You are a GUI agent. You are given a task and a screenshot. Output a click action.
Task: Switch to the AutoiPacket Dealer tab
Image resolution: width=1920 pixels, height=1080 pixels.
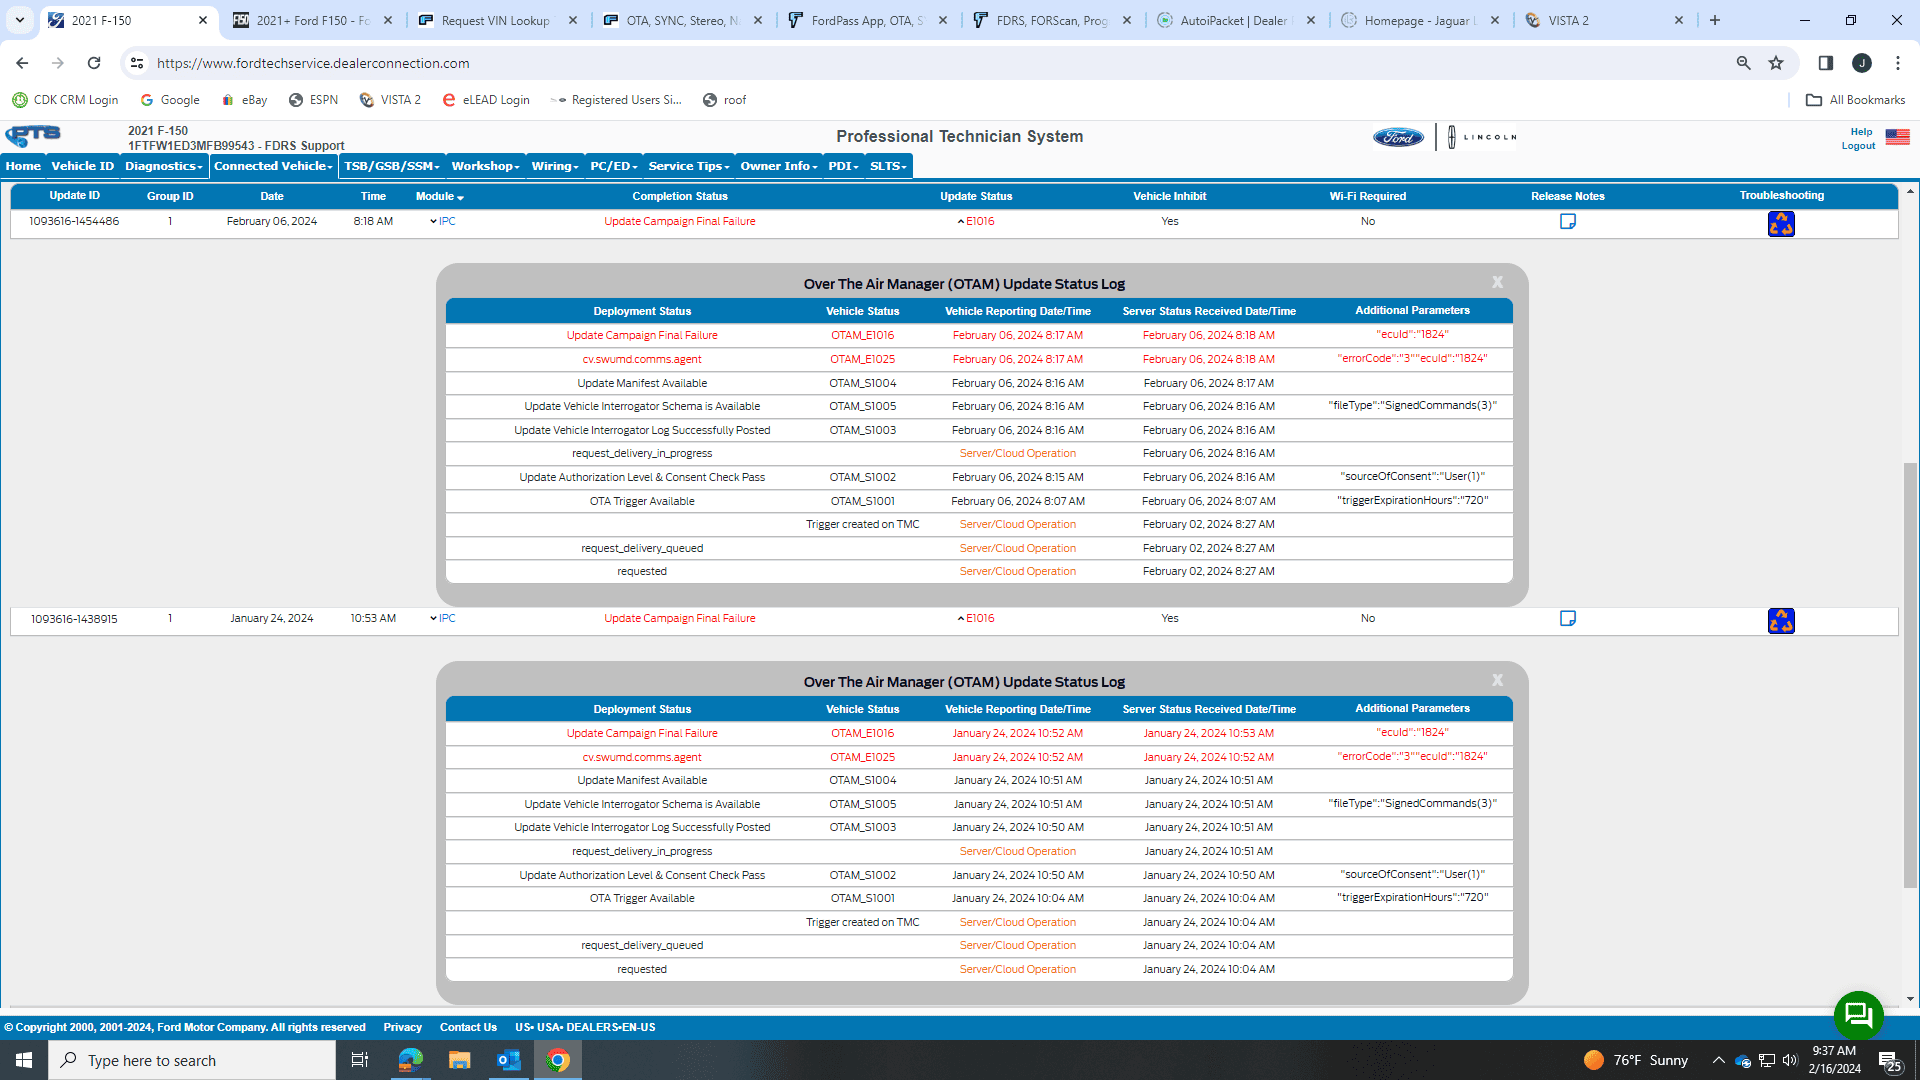pos(1235,20)
